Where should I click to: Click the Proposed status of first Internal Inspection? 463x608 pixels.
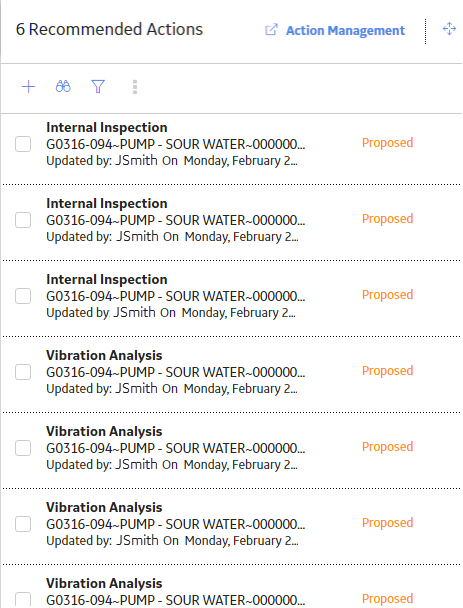click(x=387, y=143)
